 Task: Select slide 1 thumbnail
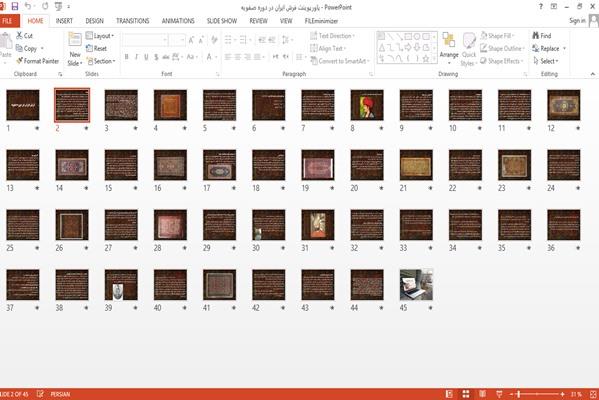[23, 105]
